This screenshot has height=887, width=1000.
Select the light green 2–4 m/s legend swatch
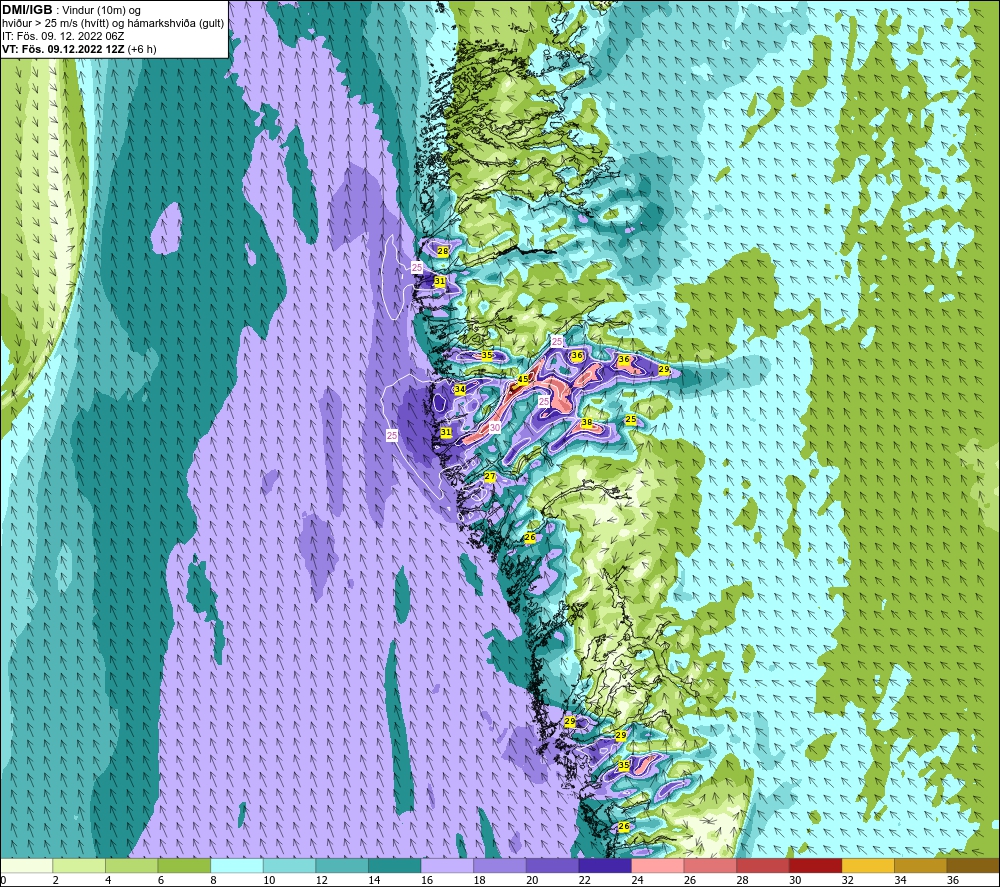(x=79, y=866)
